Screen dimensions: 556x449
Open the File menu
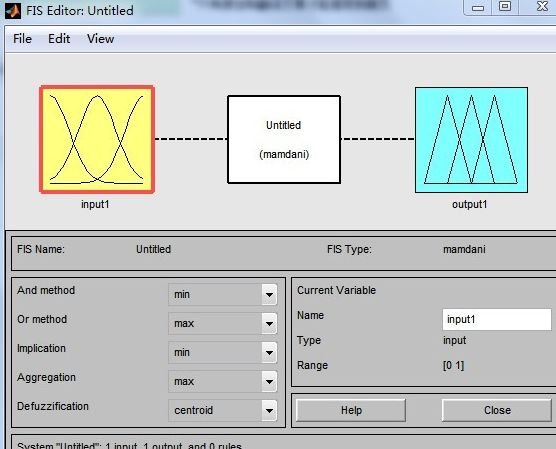coord(22,38)
